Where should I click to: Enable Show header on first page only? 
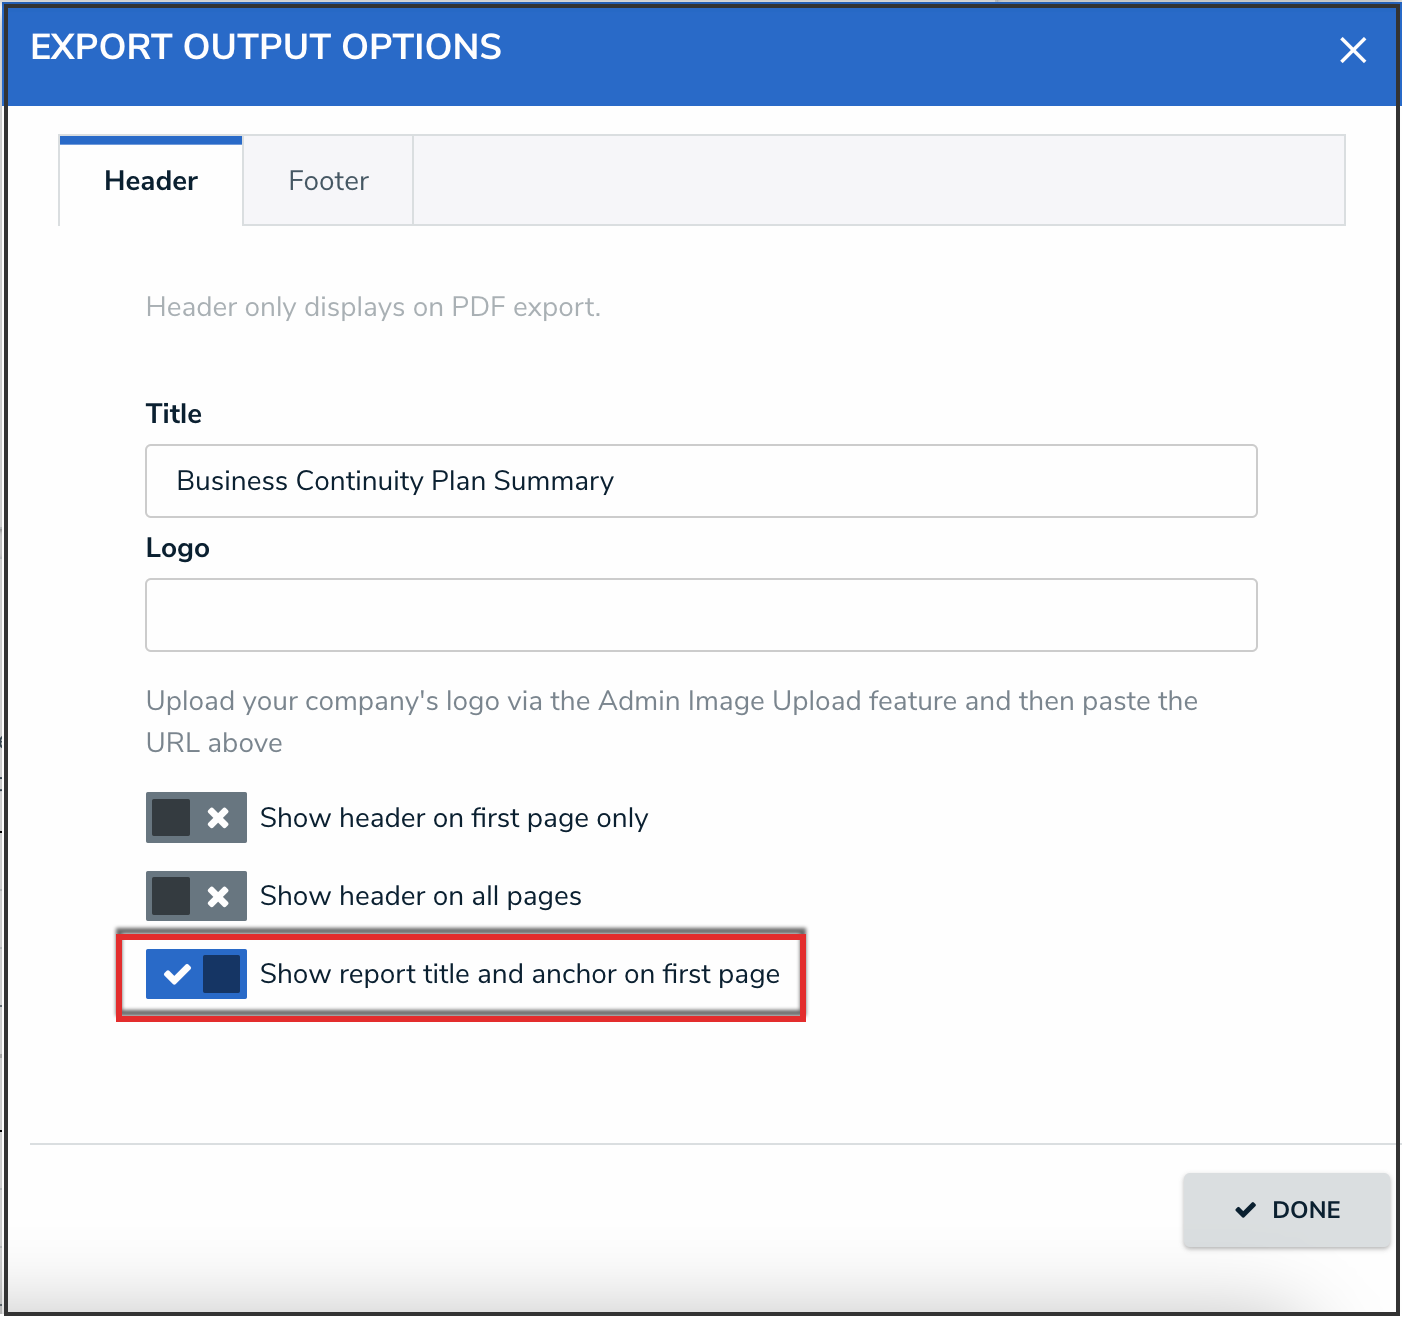click(x=196, y=818)
